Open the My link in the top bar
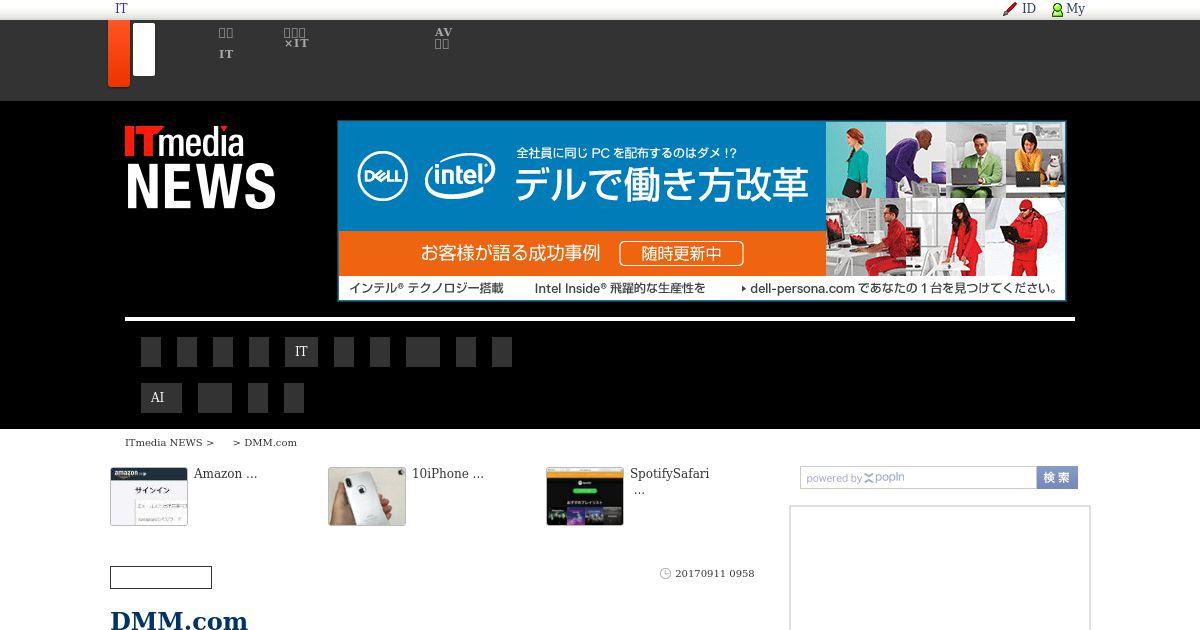The height and width of the screenshot is (630, 1200). (x=1075, y=9)
